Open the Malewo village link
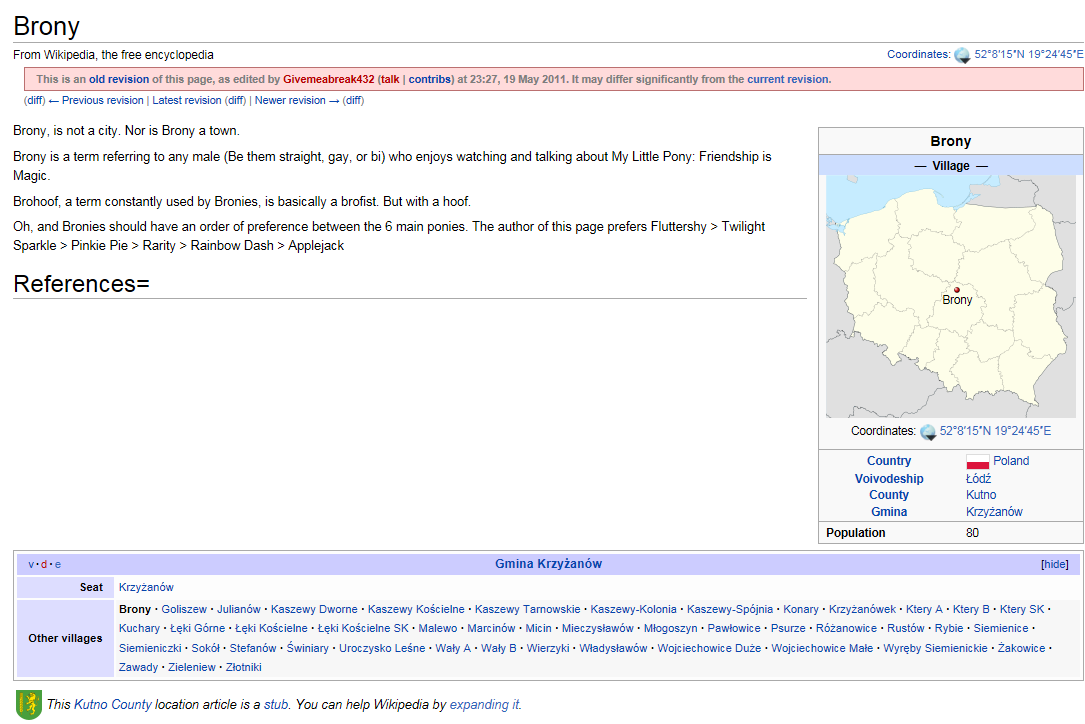1085x724 pixels. click(437, 628)
